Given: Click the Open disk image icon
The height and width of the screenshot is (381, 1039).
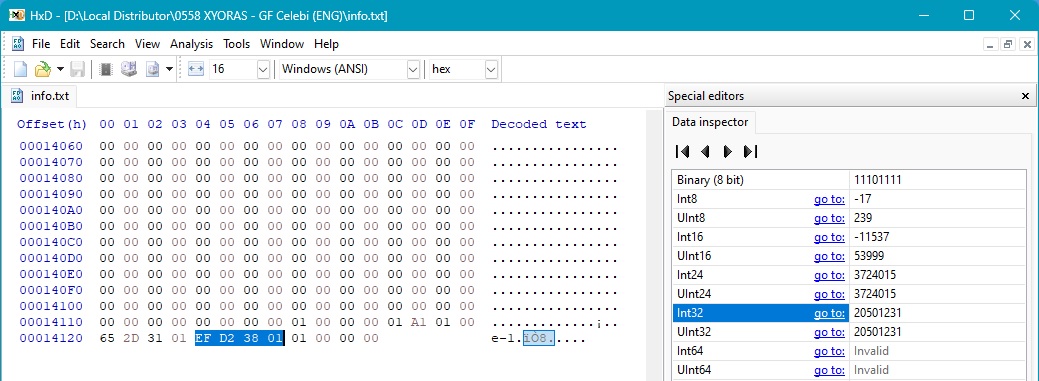Looking at the screenshot, I should pyautogui.click(x=153, y=69).
